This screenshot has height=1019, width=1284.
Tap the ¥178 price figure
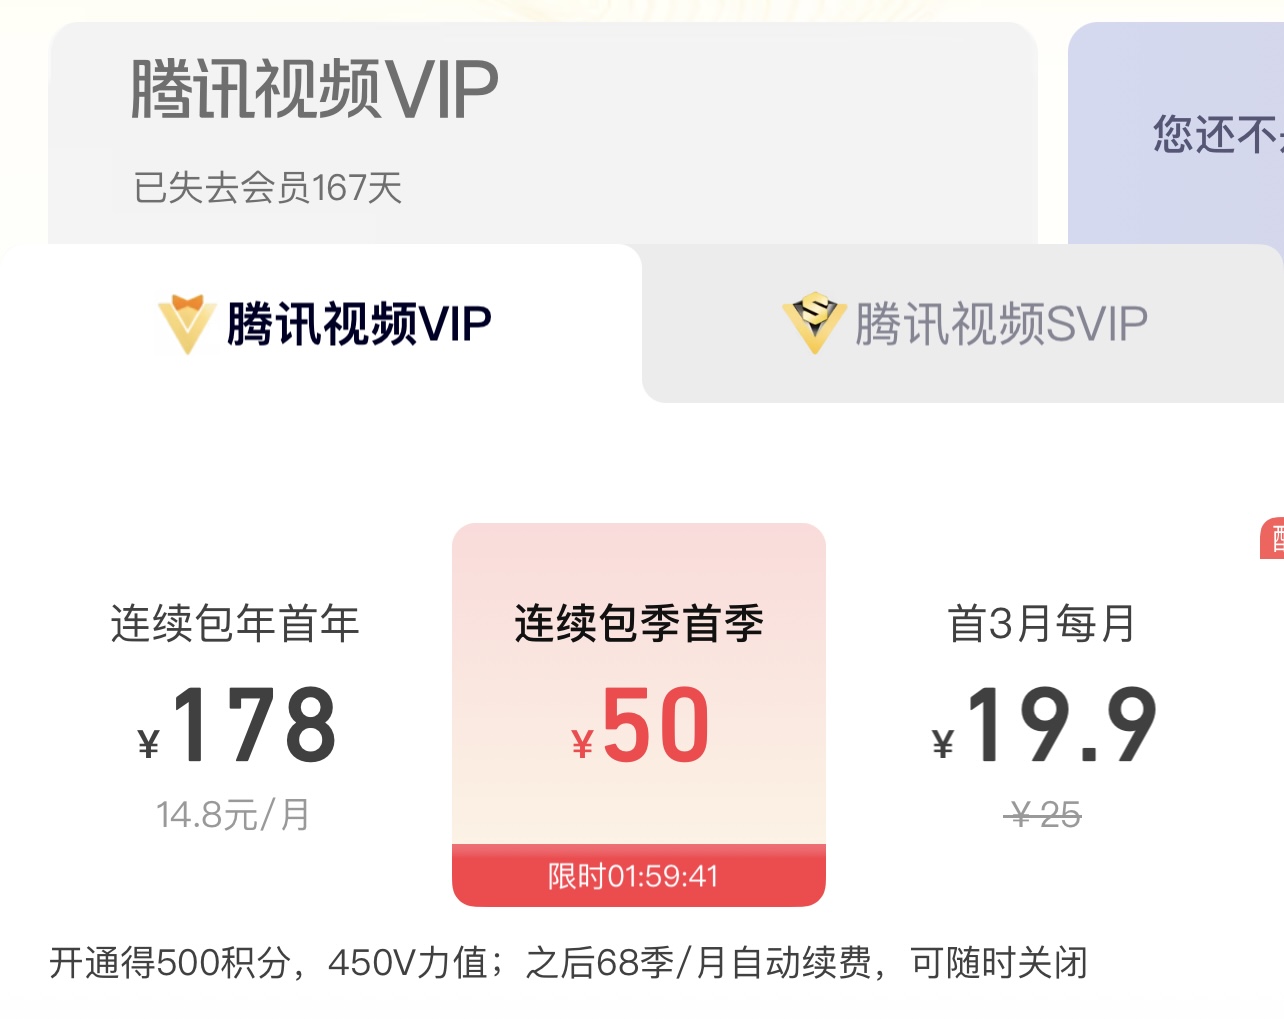tap(237, 725)
